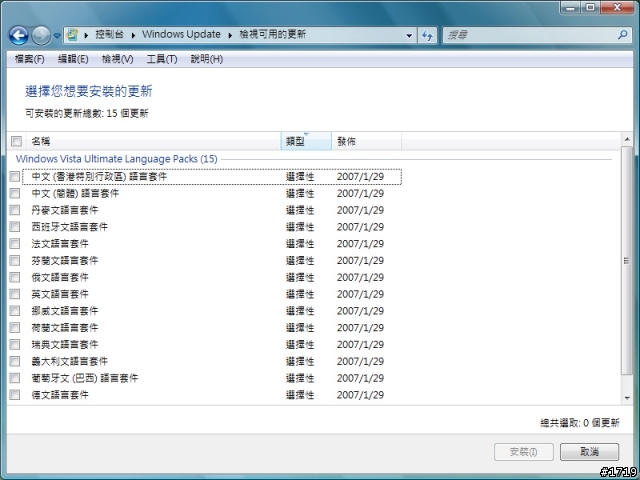Click the vertical scrollbar thumb
640x480 pixels.
coord(627,261)
